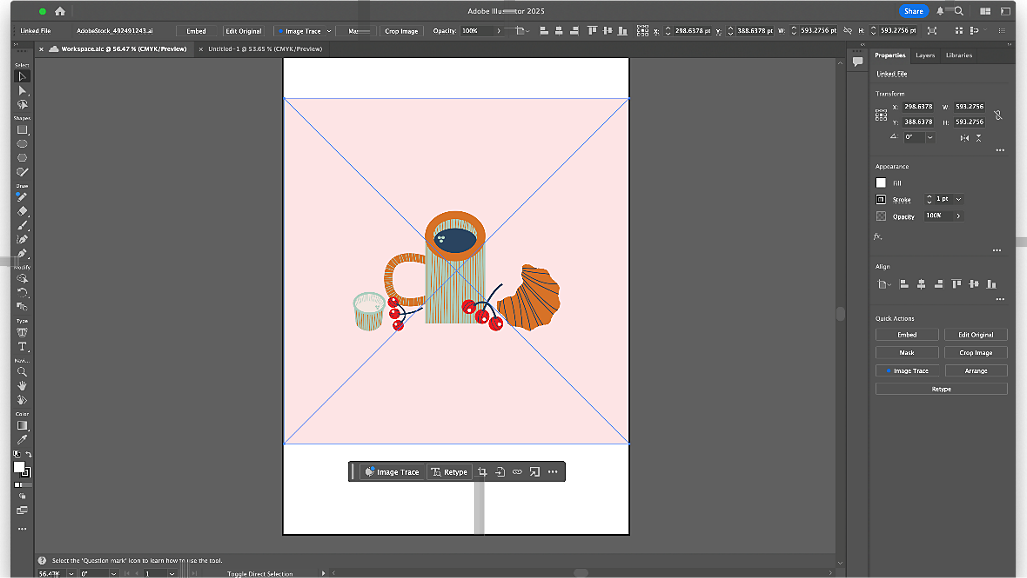Select the Hand tool

pos(22,386)
